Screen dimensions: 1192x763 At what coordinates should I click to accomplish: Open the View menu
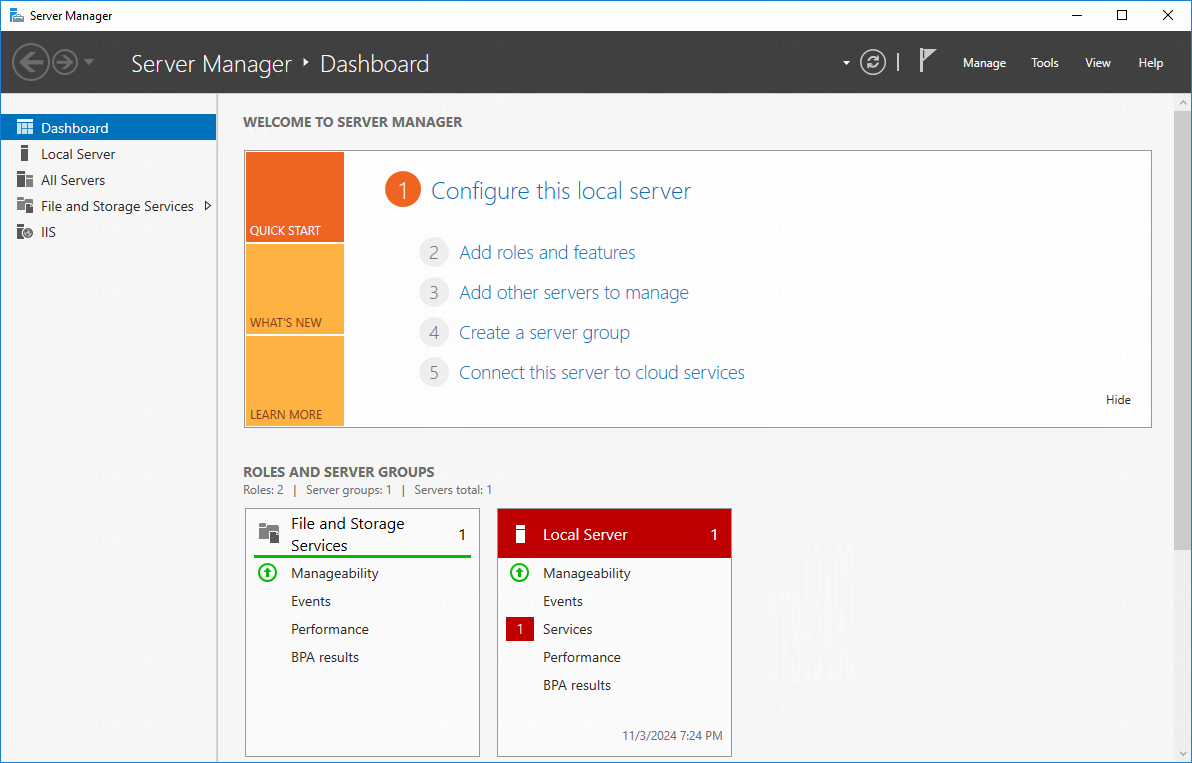point(1098,63)
